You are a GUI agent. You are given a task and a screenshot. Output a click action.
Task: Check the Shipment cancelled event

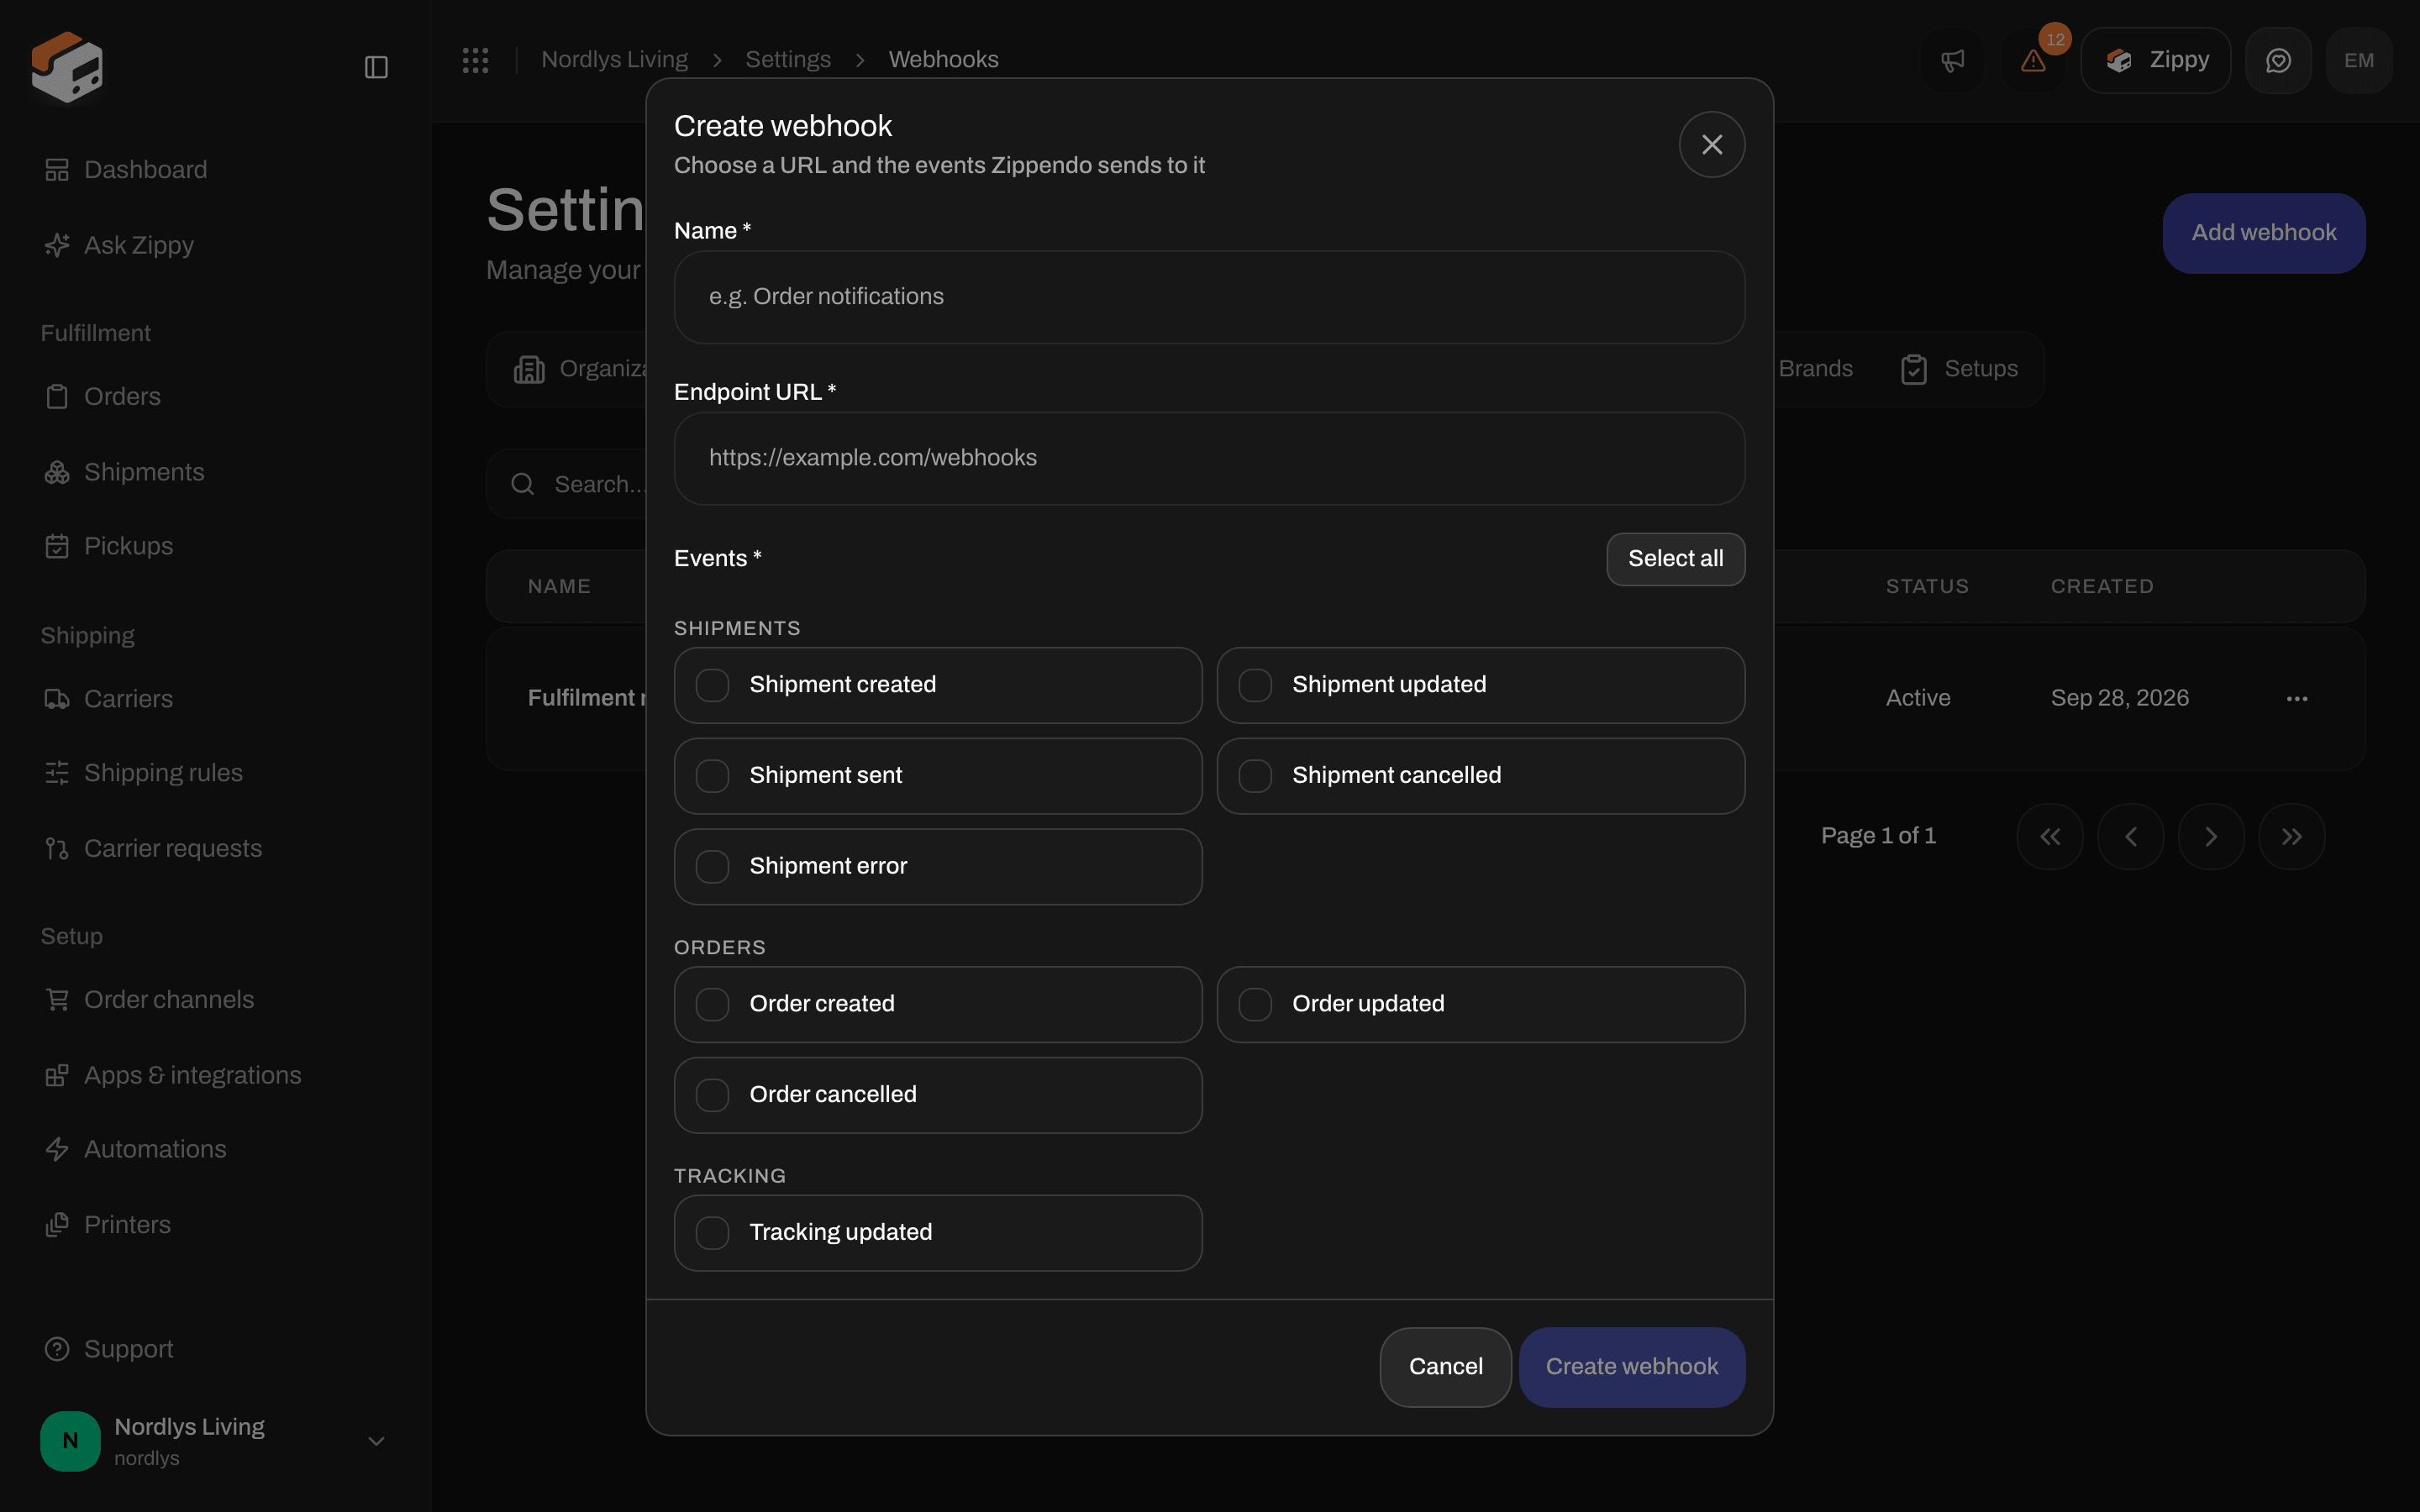coord(1255,776)
